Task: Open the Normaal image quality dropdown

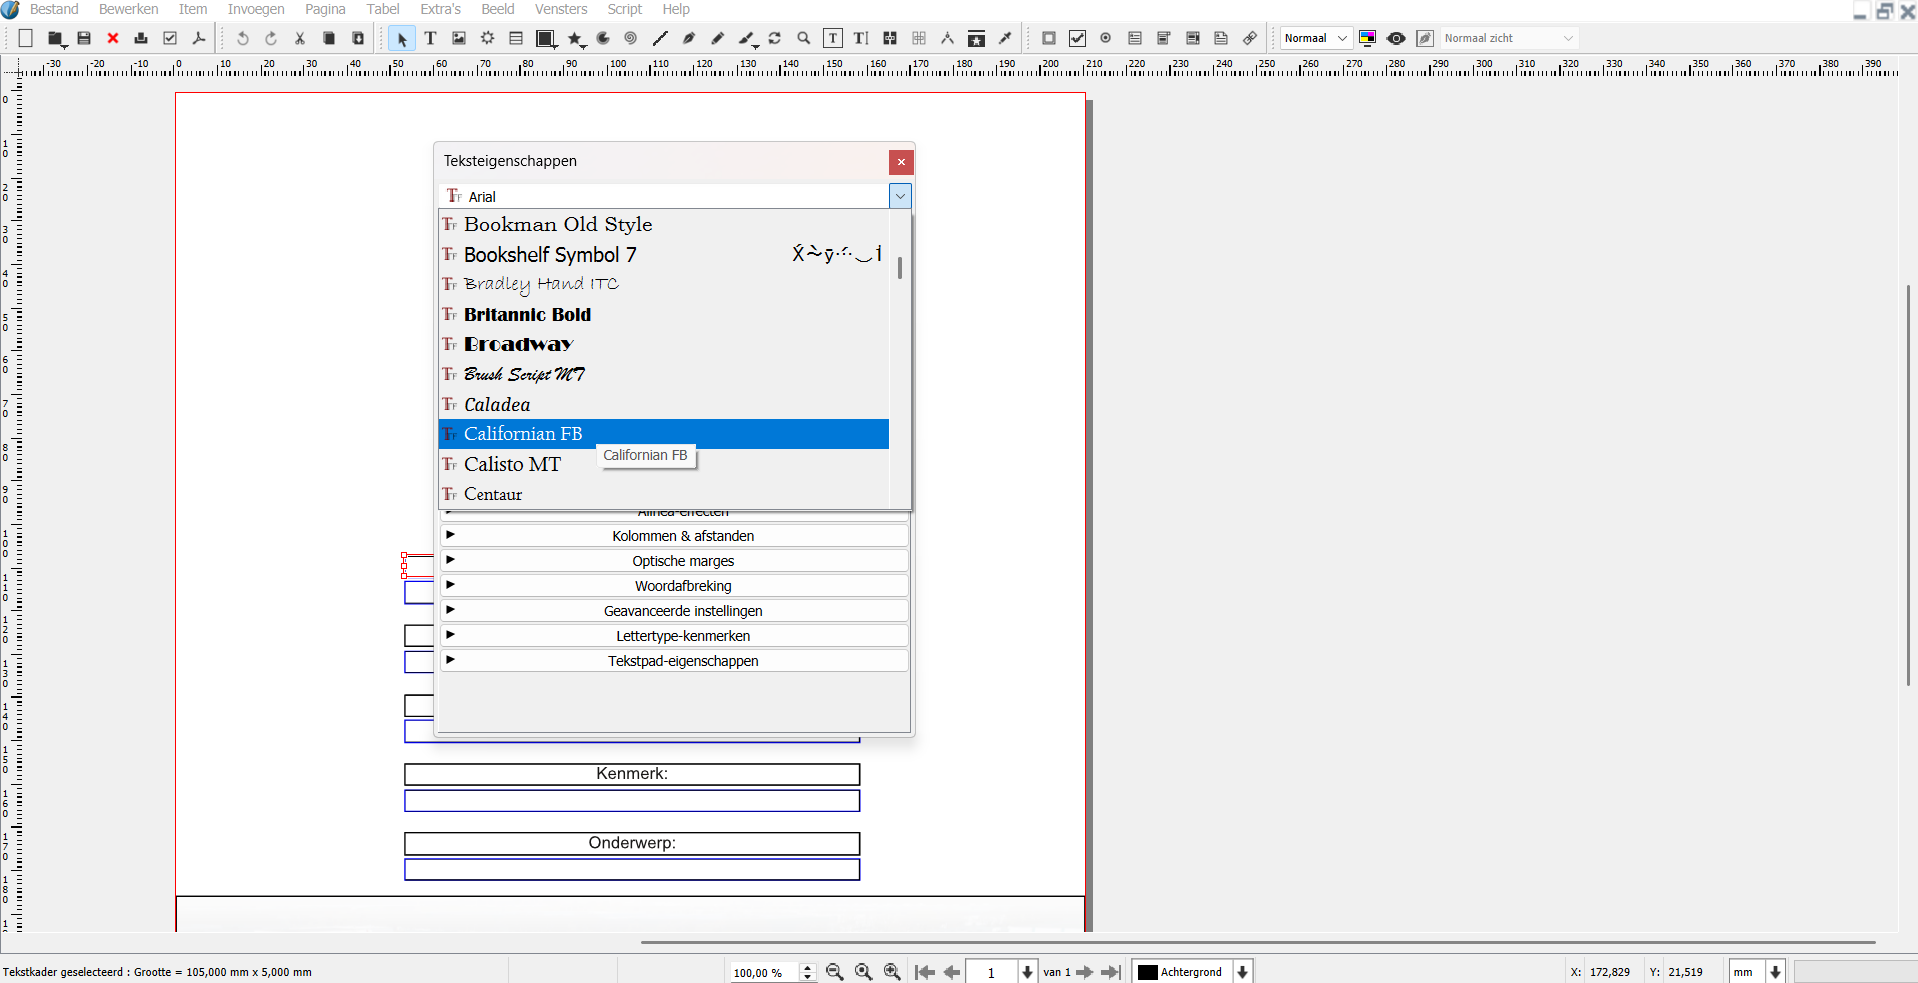Action: click(1316, 38)
